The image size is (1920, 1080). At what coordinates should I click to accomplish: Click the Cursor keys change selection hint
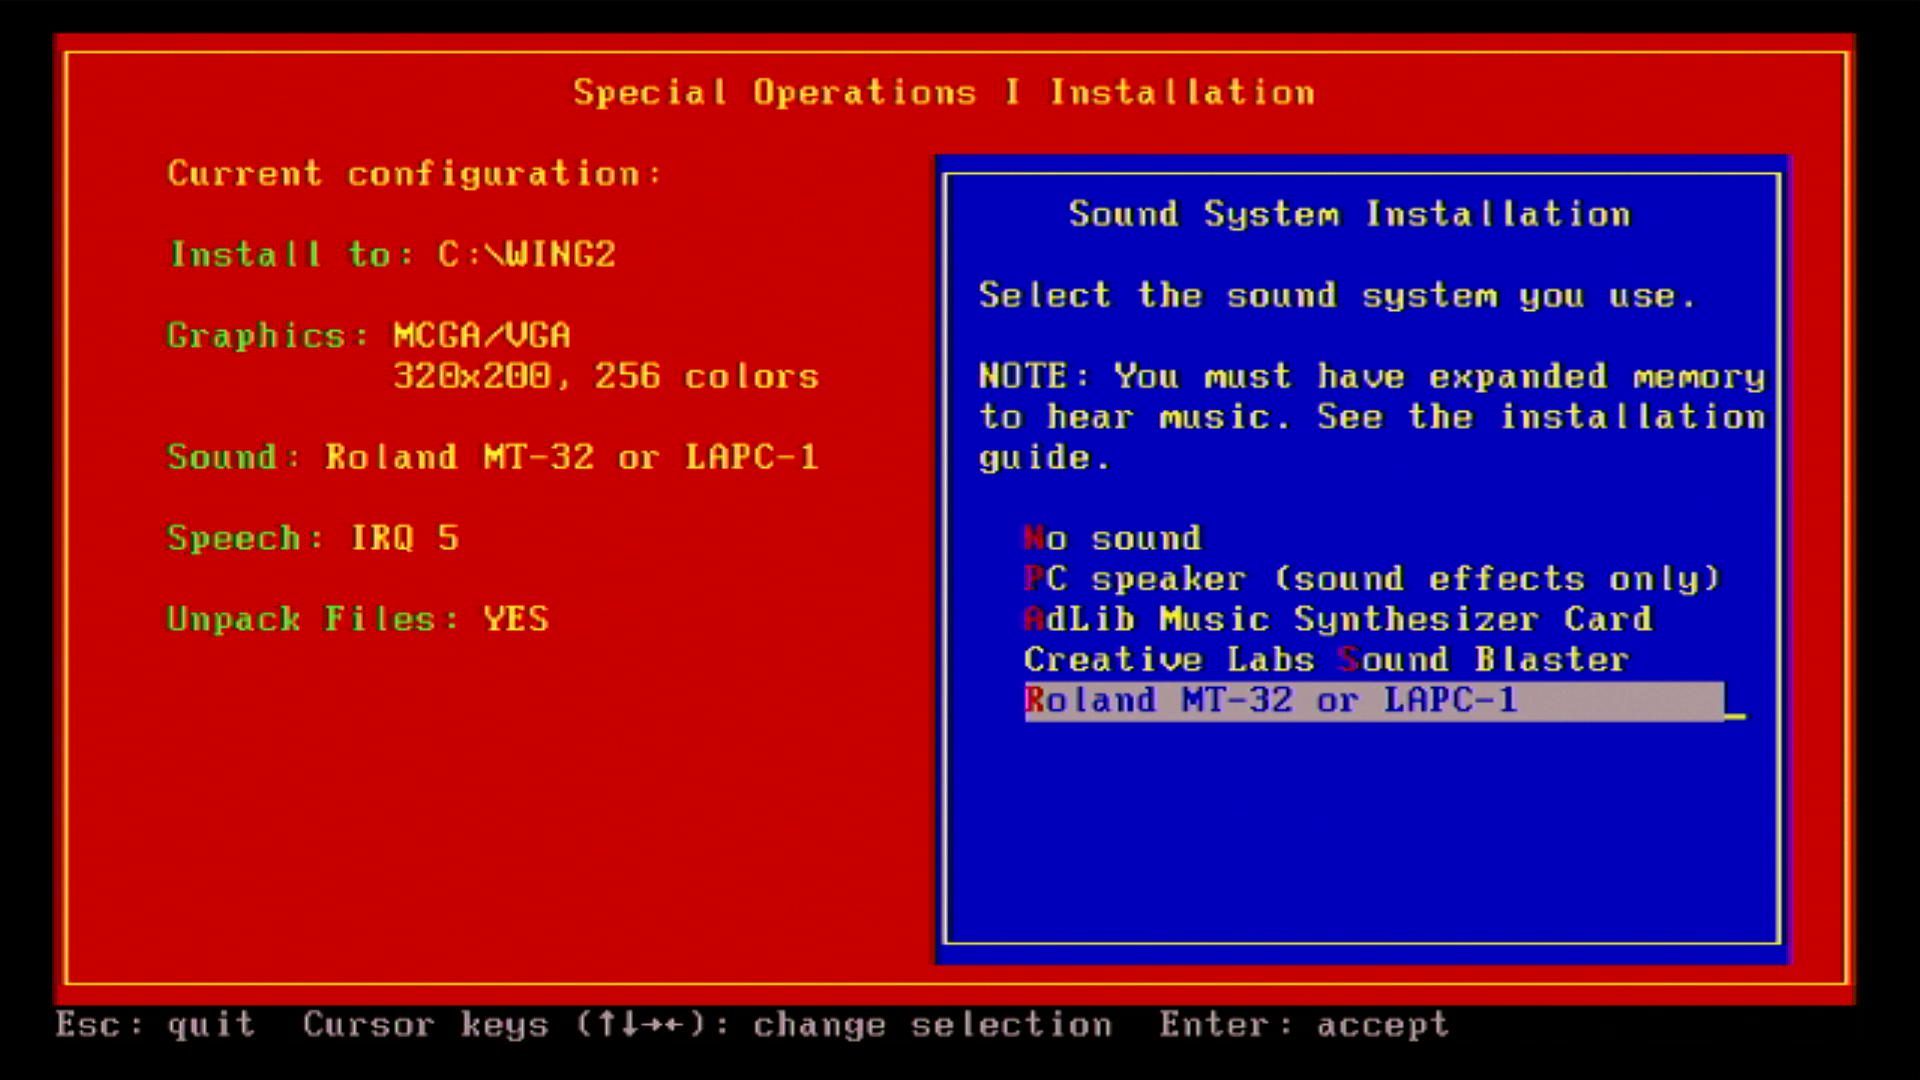(707, 1025)
